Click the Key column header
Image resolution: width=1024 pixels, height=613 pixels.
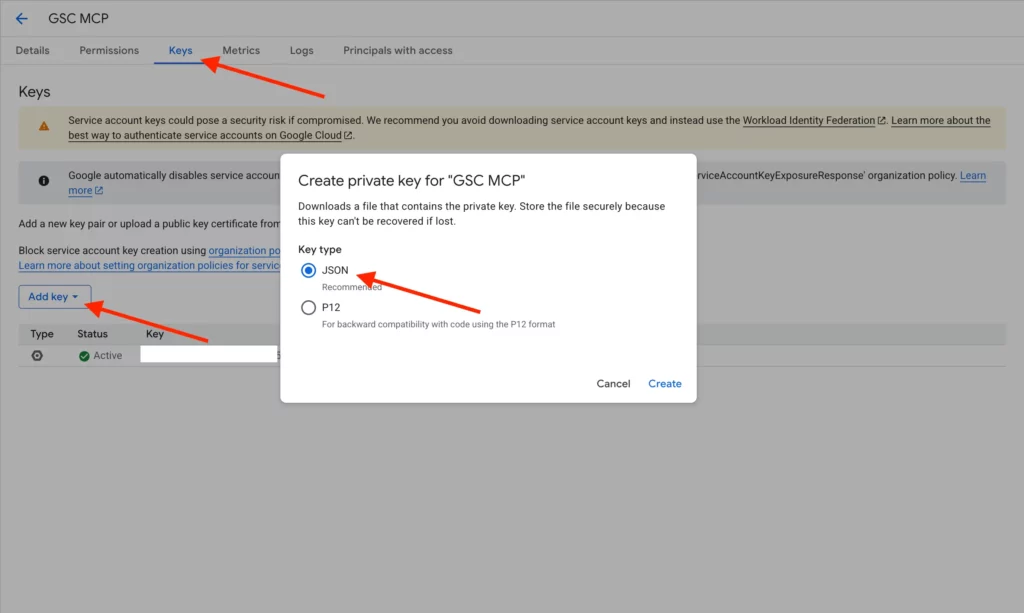click(x=155, y=334)
